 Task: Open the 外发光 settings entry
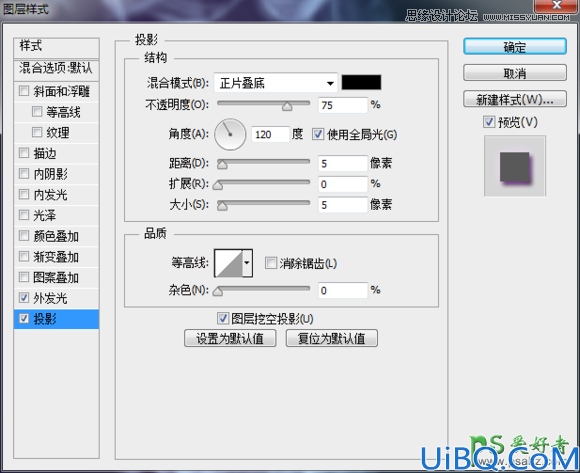51,298
